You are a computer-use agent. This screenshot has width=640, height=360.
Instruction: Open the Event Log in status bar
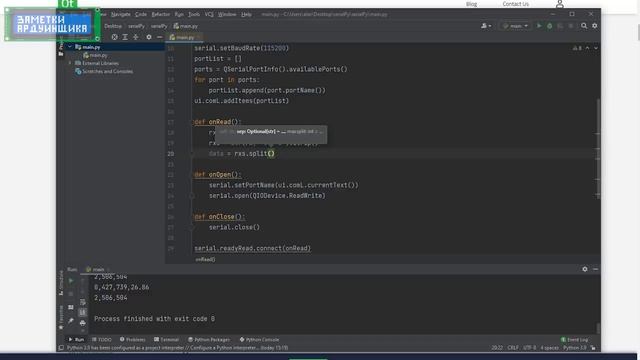point(575,340)
